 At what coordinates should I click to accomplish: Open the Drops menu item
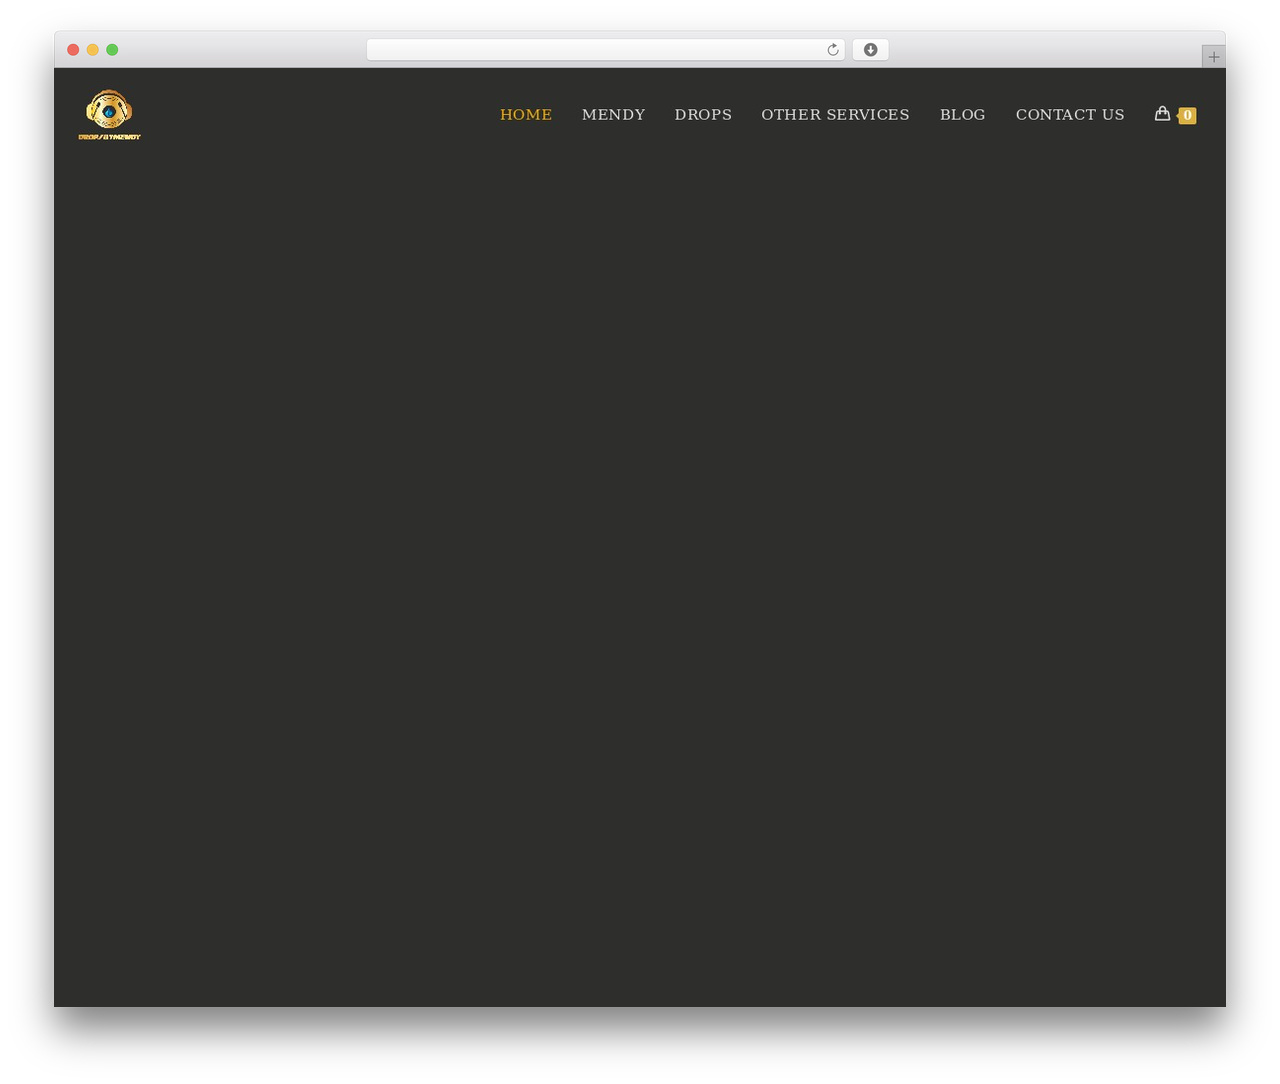[x=703, y=115]
